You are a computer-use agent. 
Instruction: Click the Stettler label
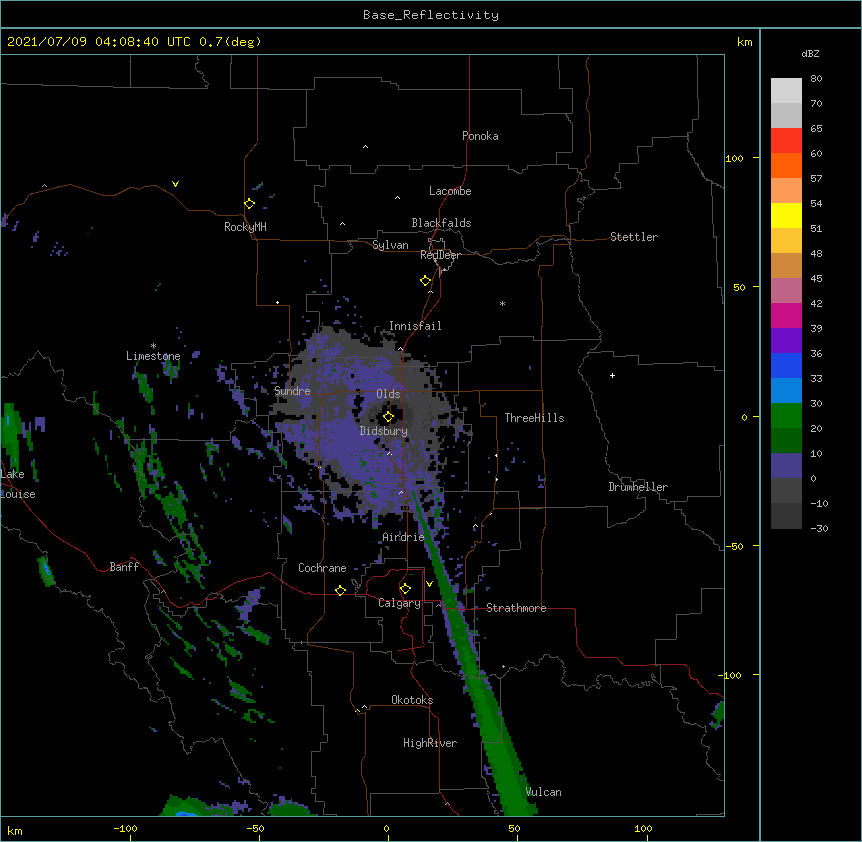(x=634, y=237)
